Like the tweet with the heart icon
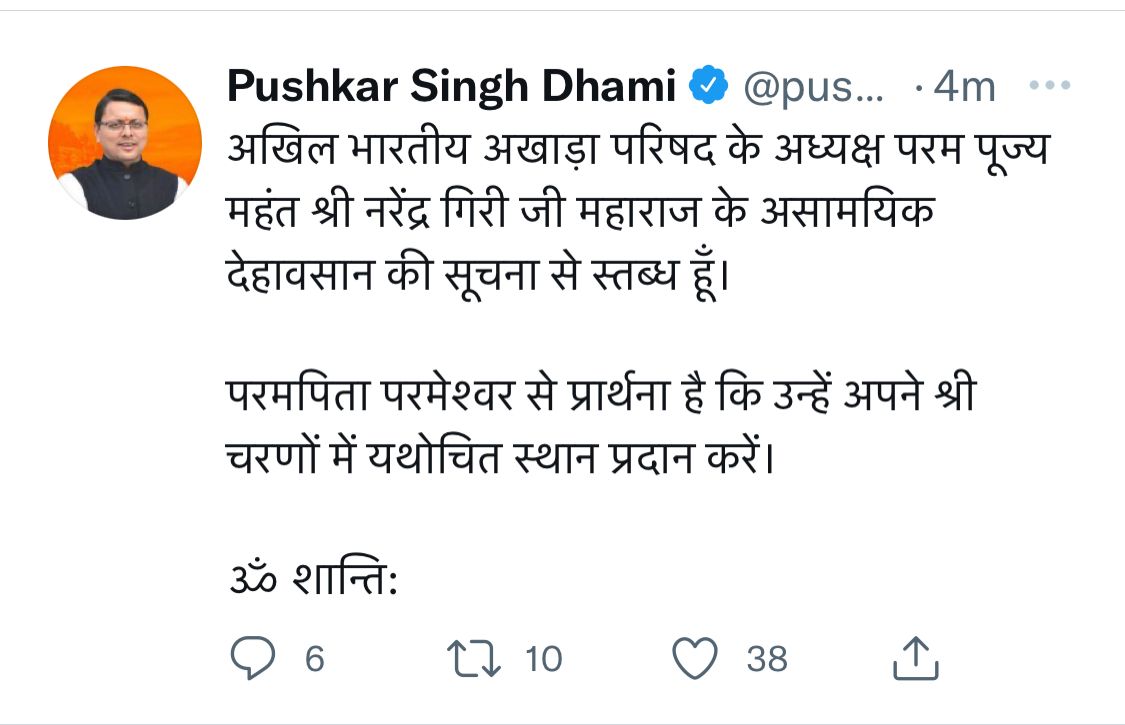Image resolution: width=1125 pixels, height=725 pixels. [695, 658]
